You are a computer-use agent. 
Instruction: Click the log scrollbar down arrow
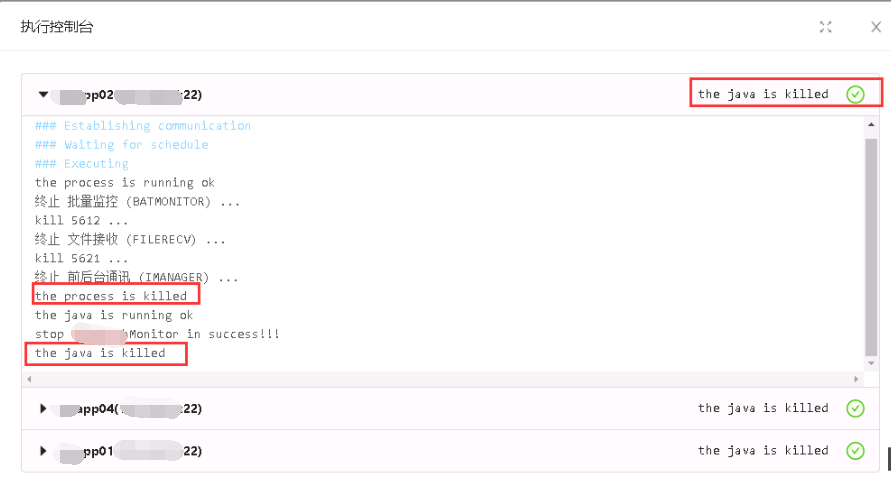coord(871,366)
